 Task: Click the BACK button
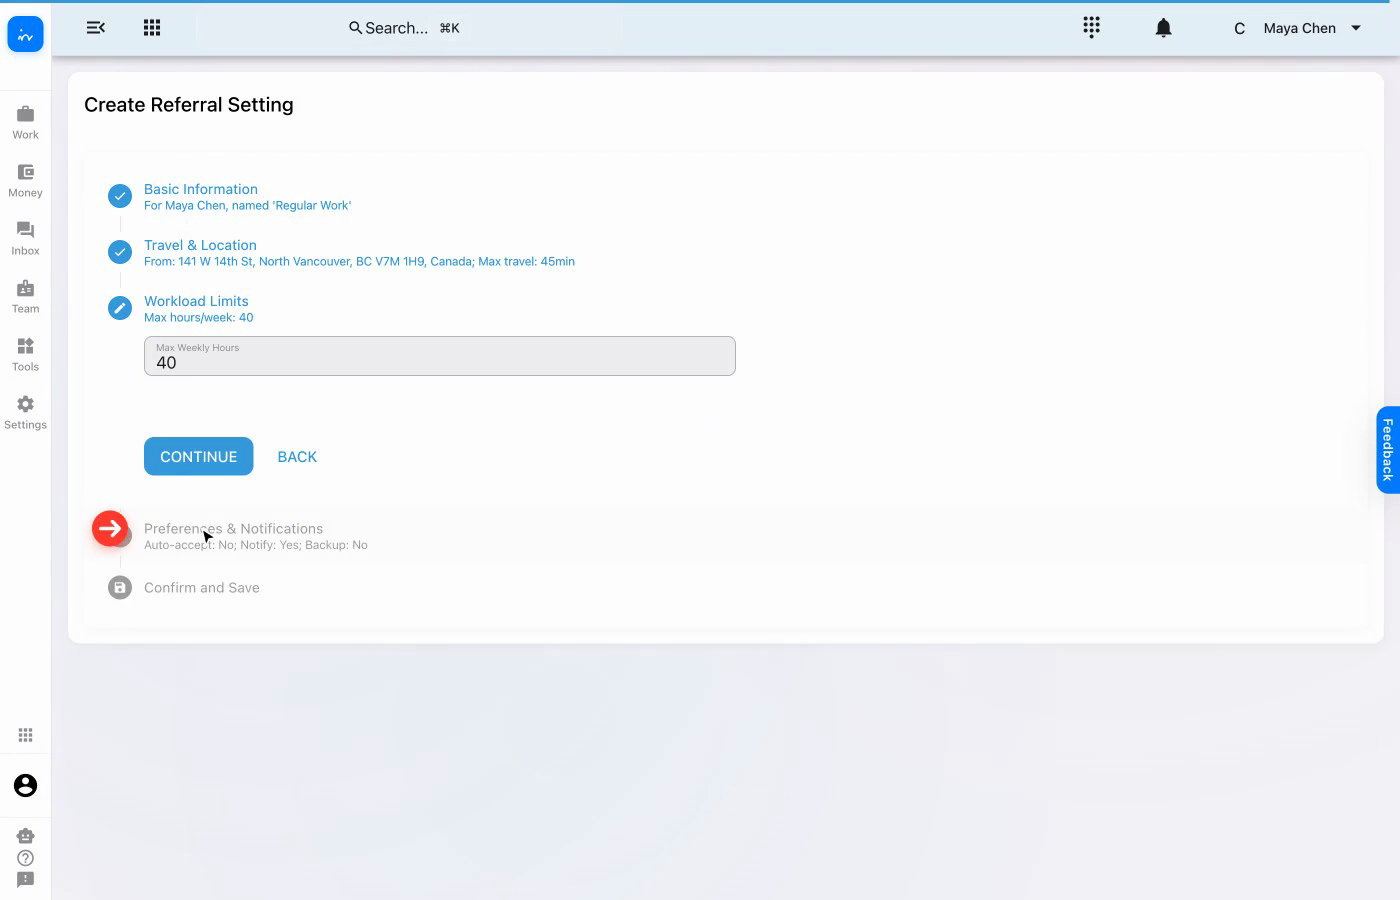pos(297,456)
